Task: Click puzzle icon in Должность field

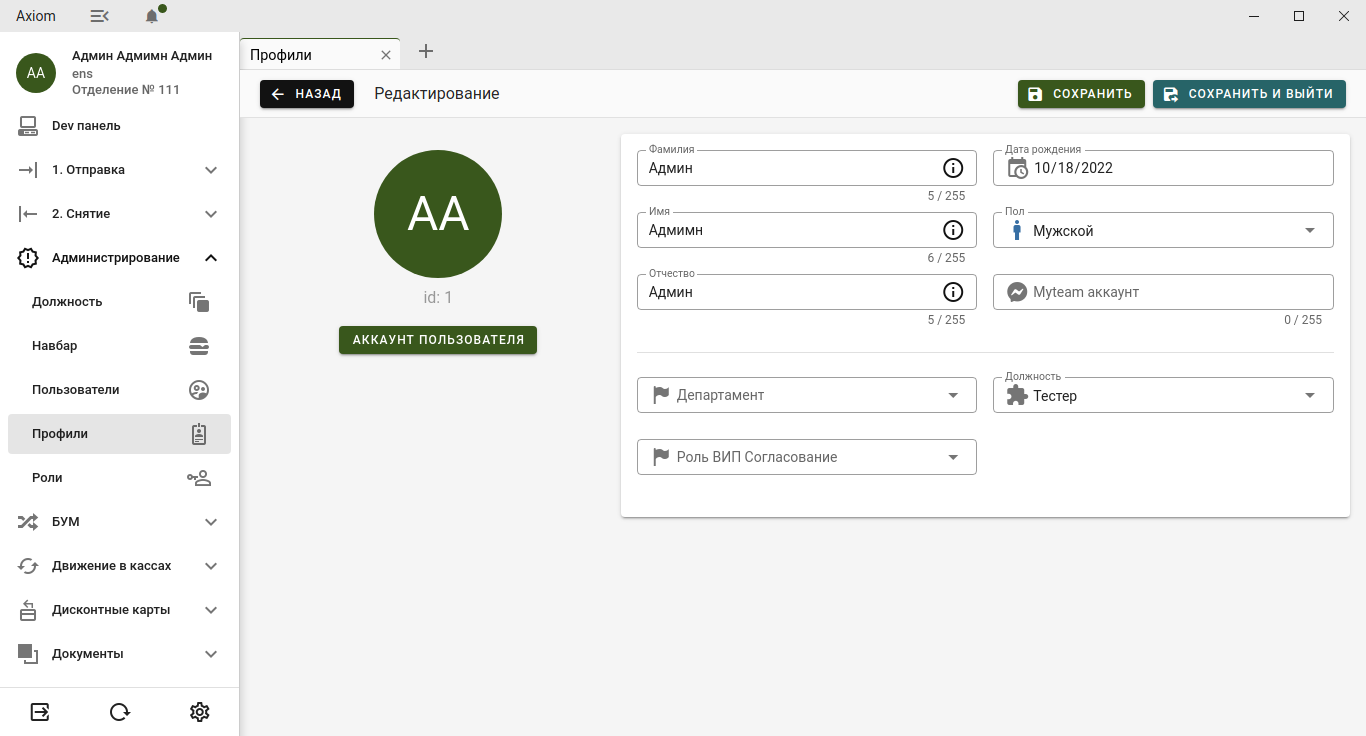Action: [x=1017, y=395]
